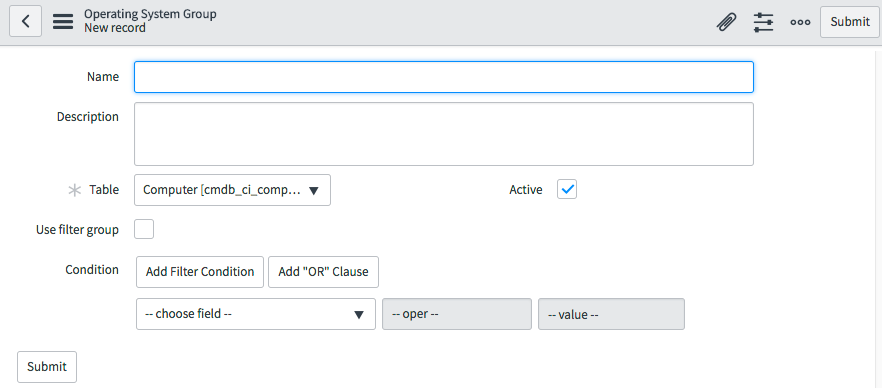Submit the record with the bottom button
This screenshot has width=882, height=388.
(x=47, y=367)
